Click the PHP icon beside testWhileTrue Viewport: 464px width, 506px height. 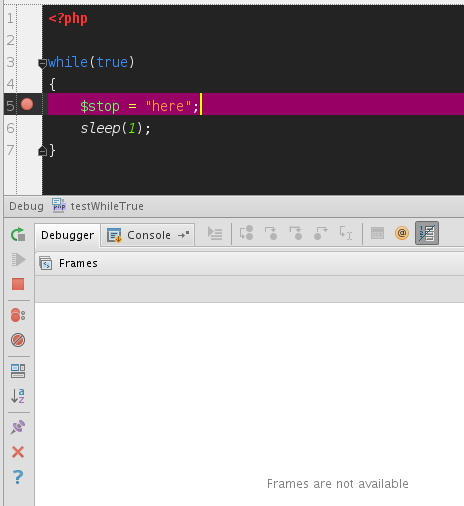pos(59,205)
